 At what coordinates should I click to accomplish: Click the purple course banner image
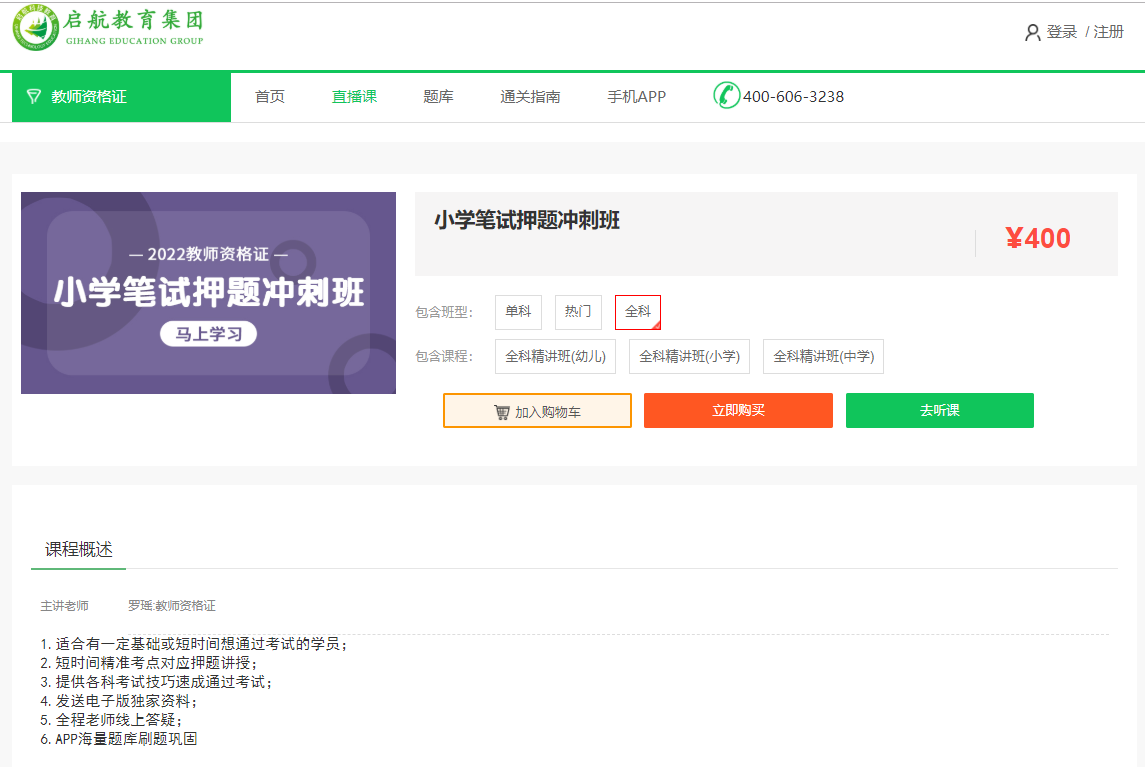click(208, 293)
